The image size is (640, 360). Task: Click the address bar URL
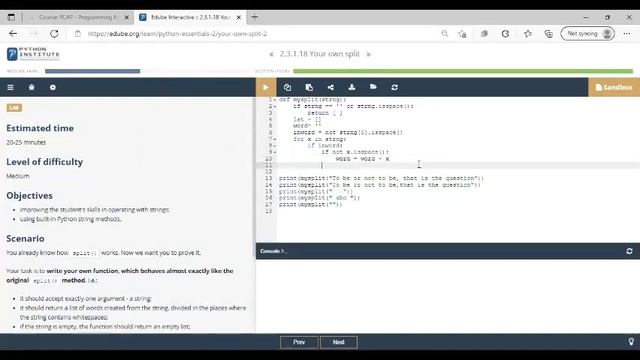click(178, 34)
